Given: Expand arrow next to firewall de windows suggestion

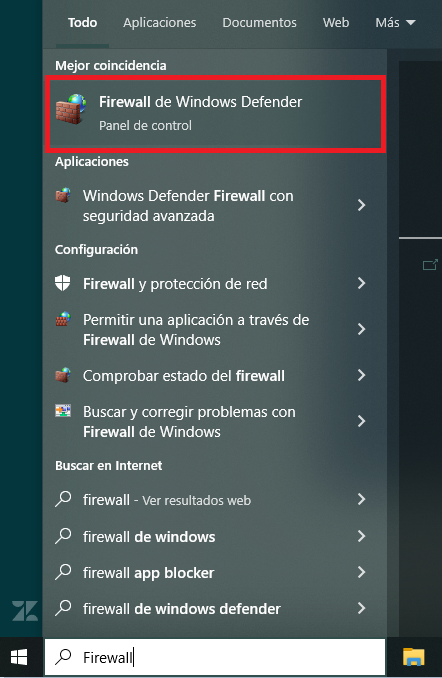Looking at the screenshot, I should tap(362, 536).
